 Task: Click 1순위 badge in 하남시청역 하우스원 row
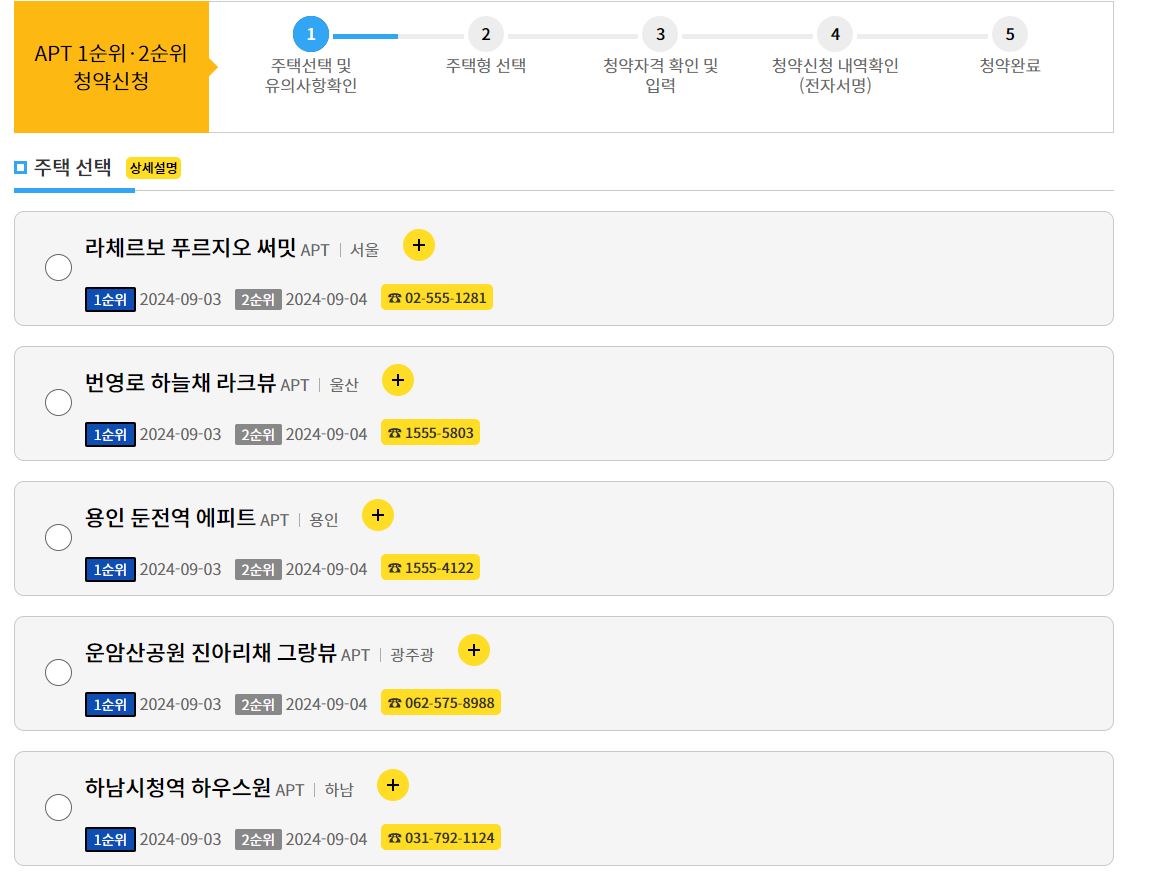[x=110, y=840]
